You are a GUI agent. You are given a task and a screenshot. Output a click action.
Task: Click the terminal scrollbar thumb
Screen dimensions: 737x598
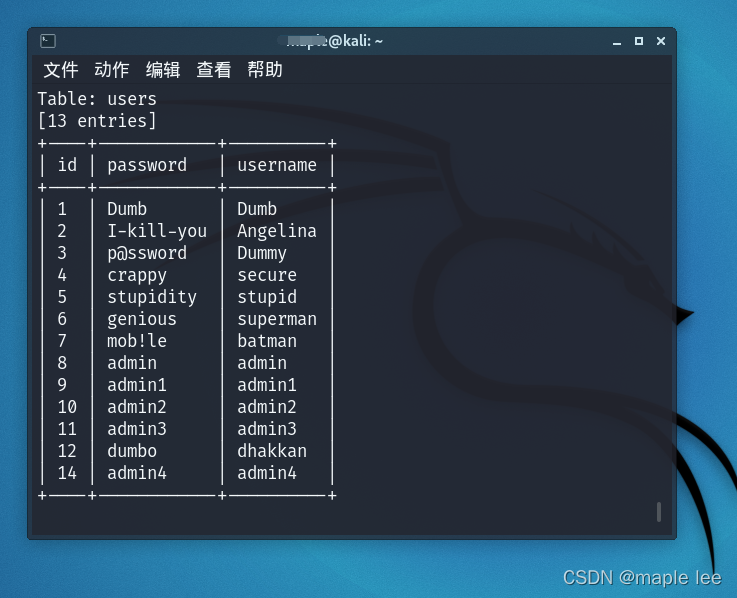(659, 512)
